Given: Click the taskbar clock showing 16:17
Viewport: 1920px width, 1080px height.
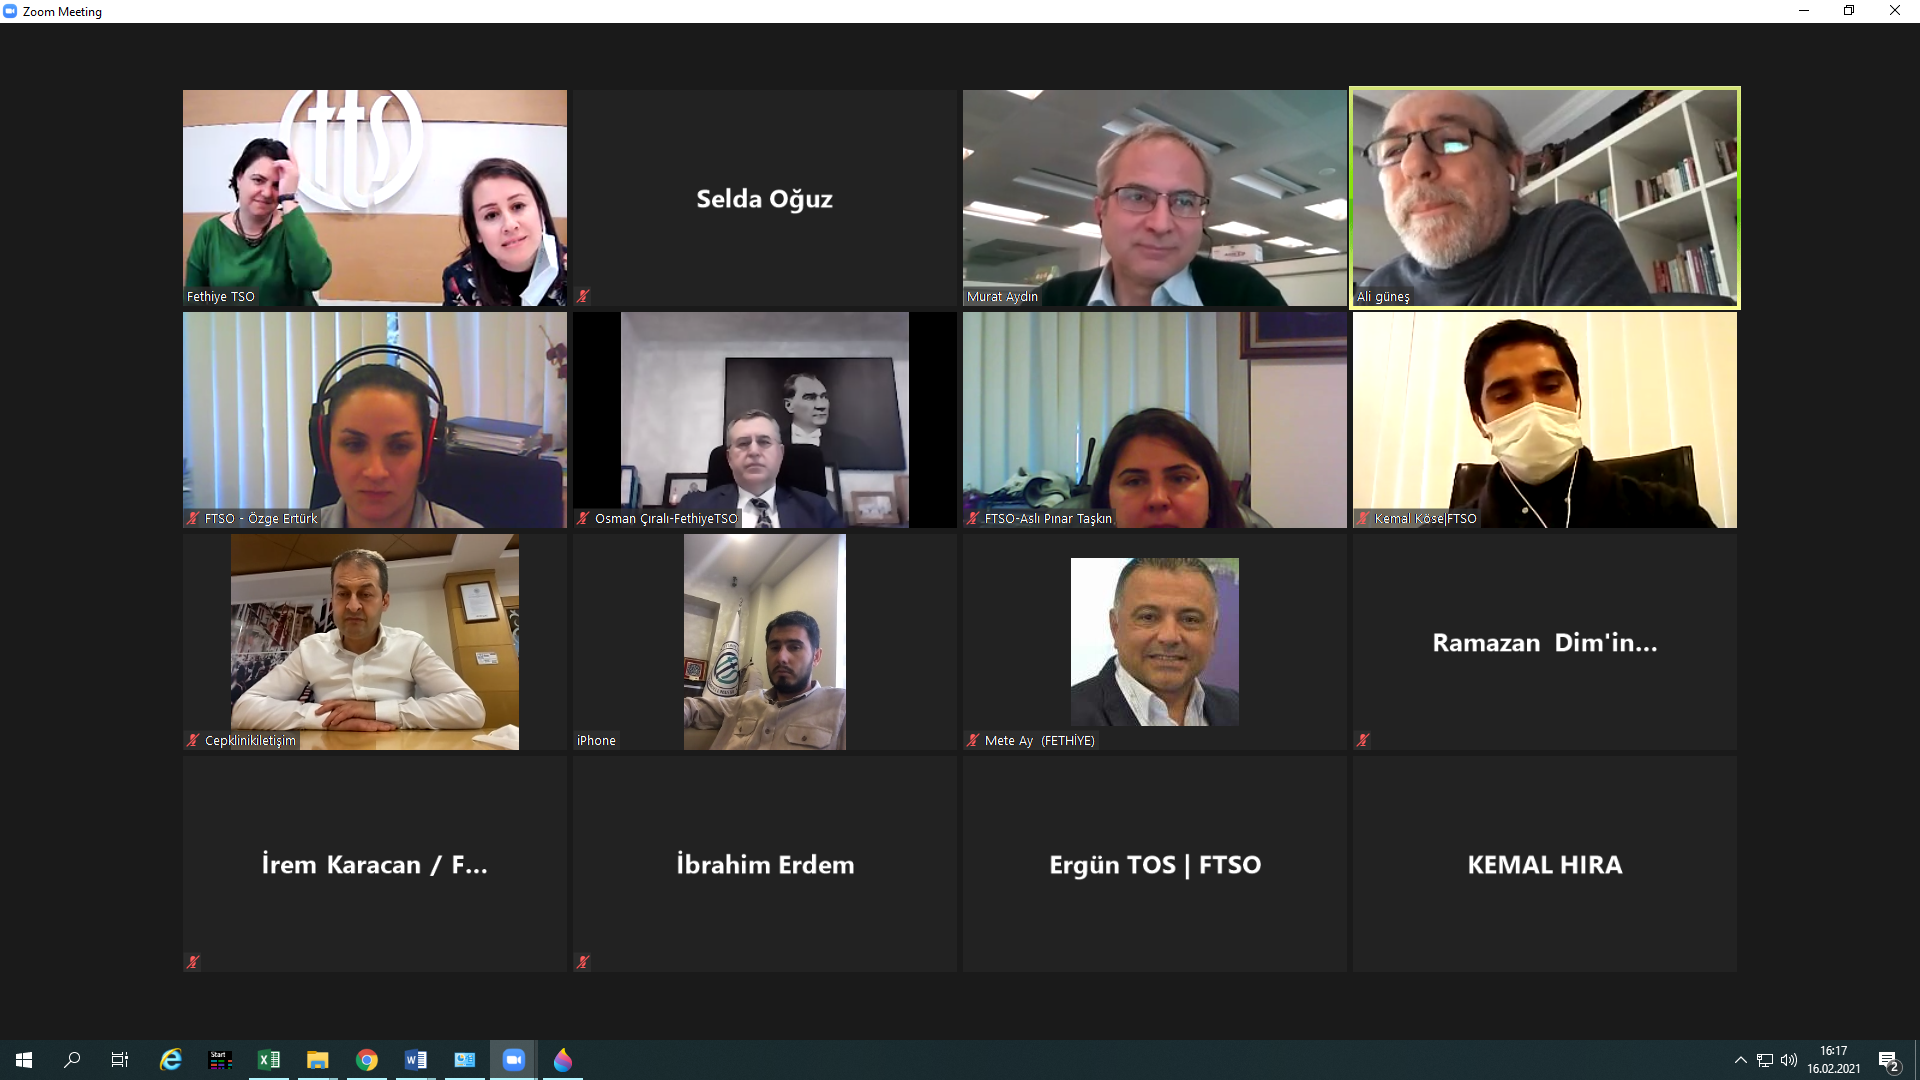Looking at the screenshot, I should pyautogui.click(x=1834, y=1060).
